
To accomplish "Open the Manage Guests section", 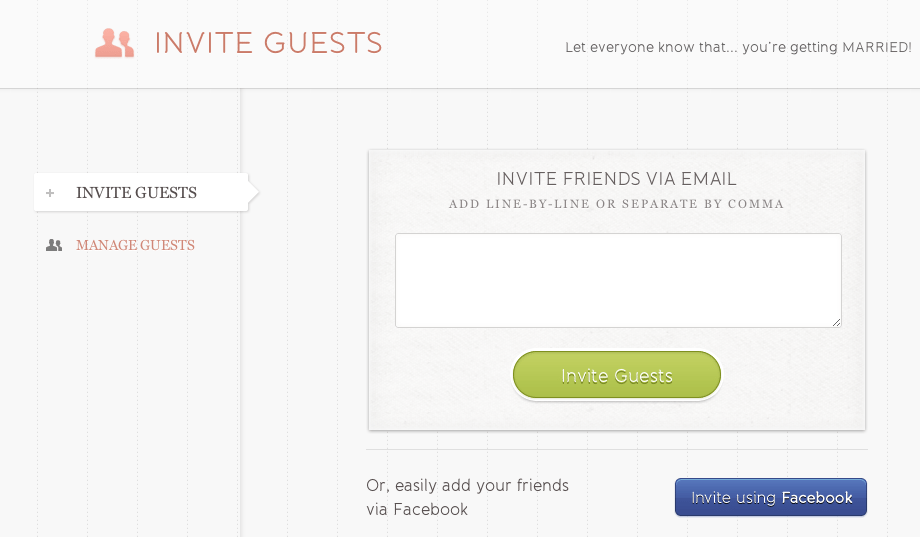I will tap(135, 245).
